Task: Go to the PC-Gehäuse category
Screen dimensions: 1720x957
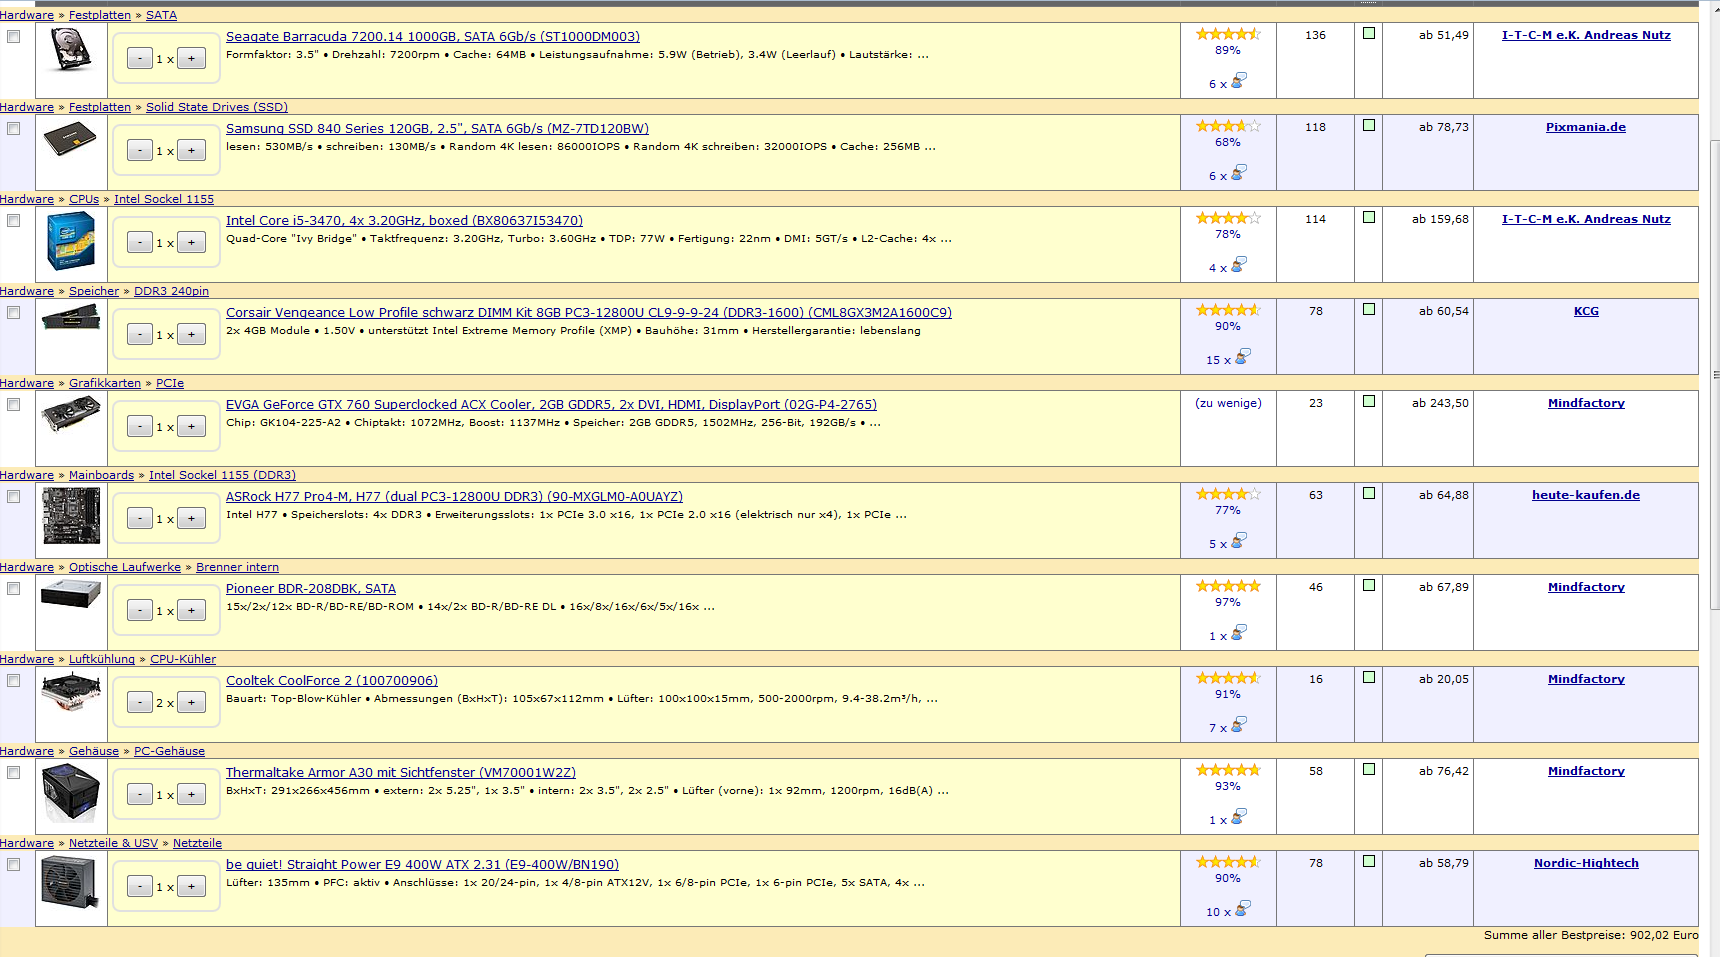Action: click(169, 751)
